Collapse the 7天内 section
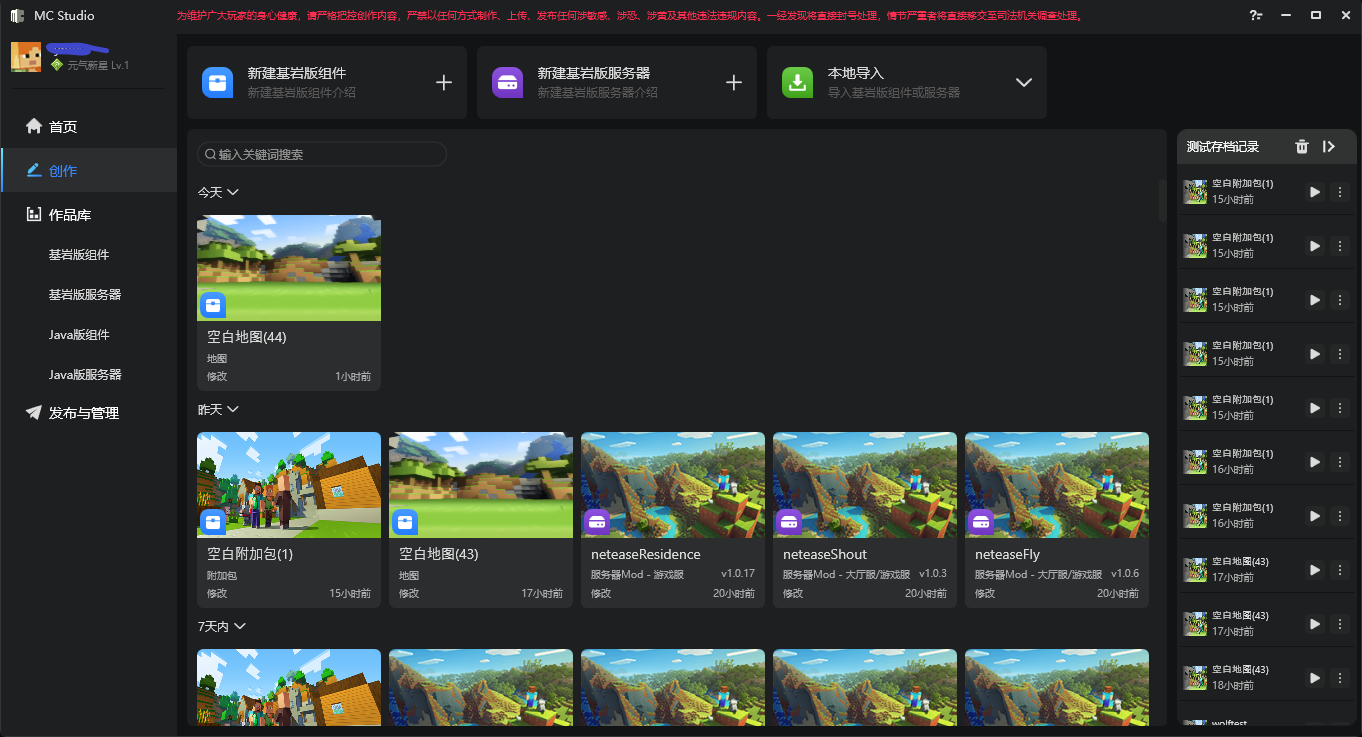The image size is (1362, 737). (239, 626)
